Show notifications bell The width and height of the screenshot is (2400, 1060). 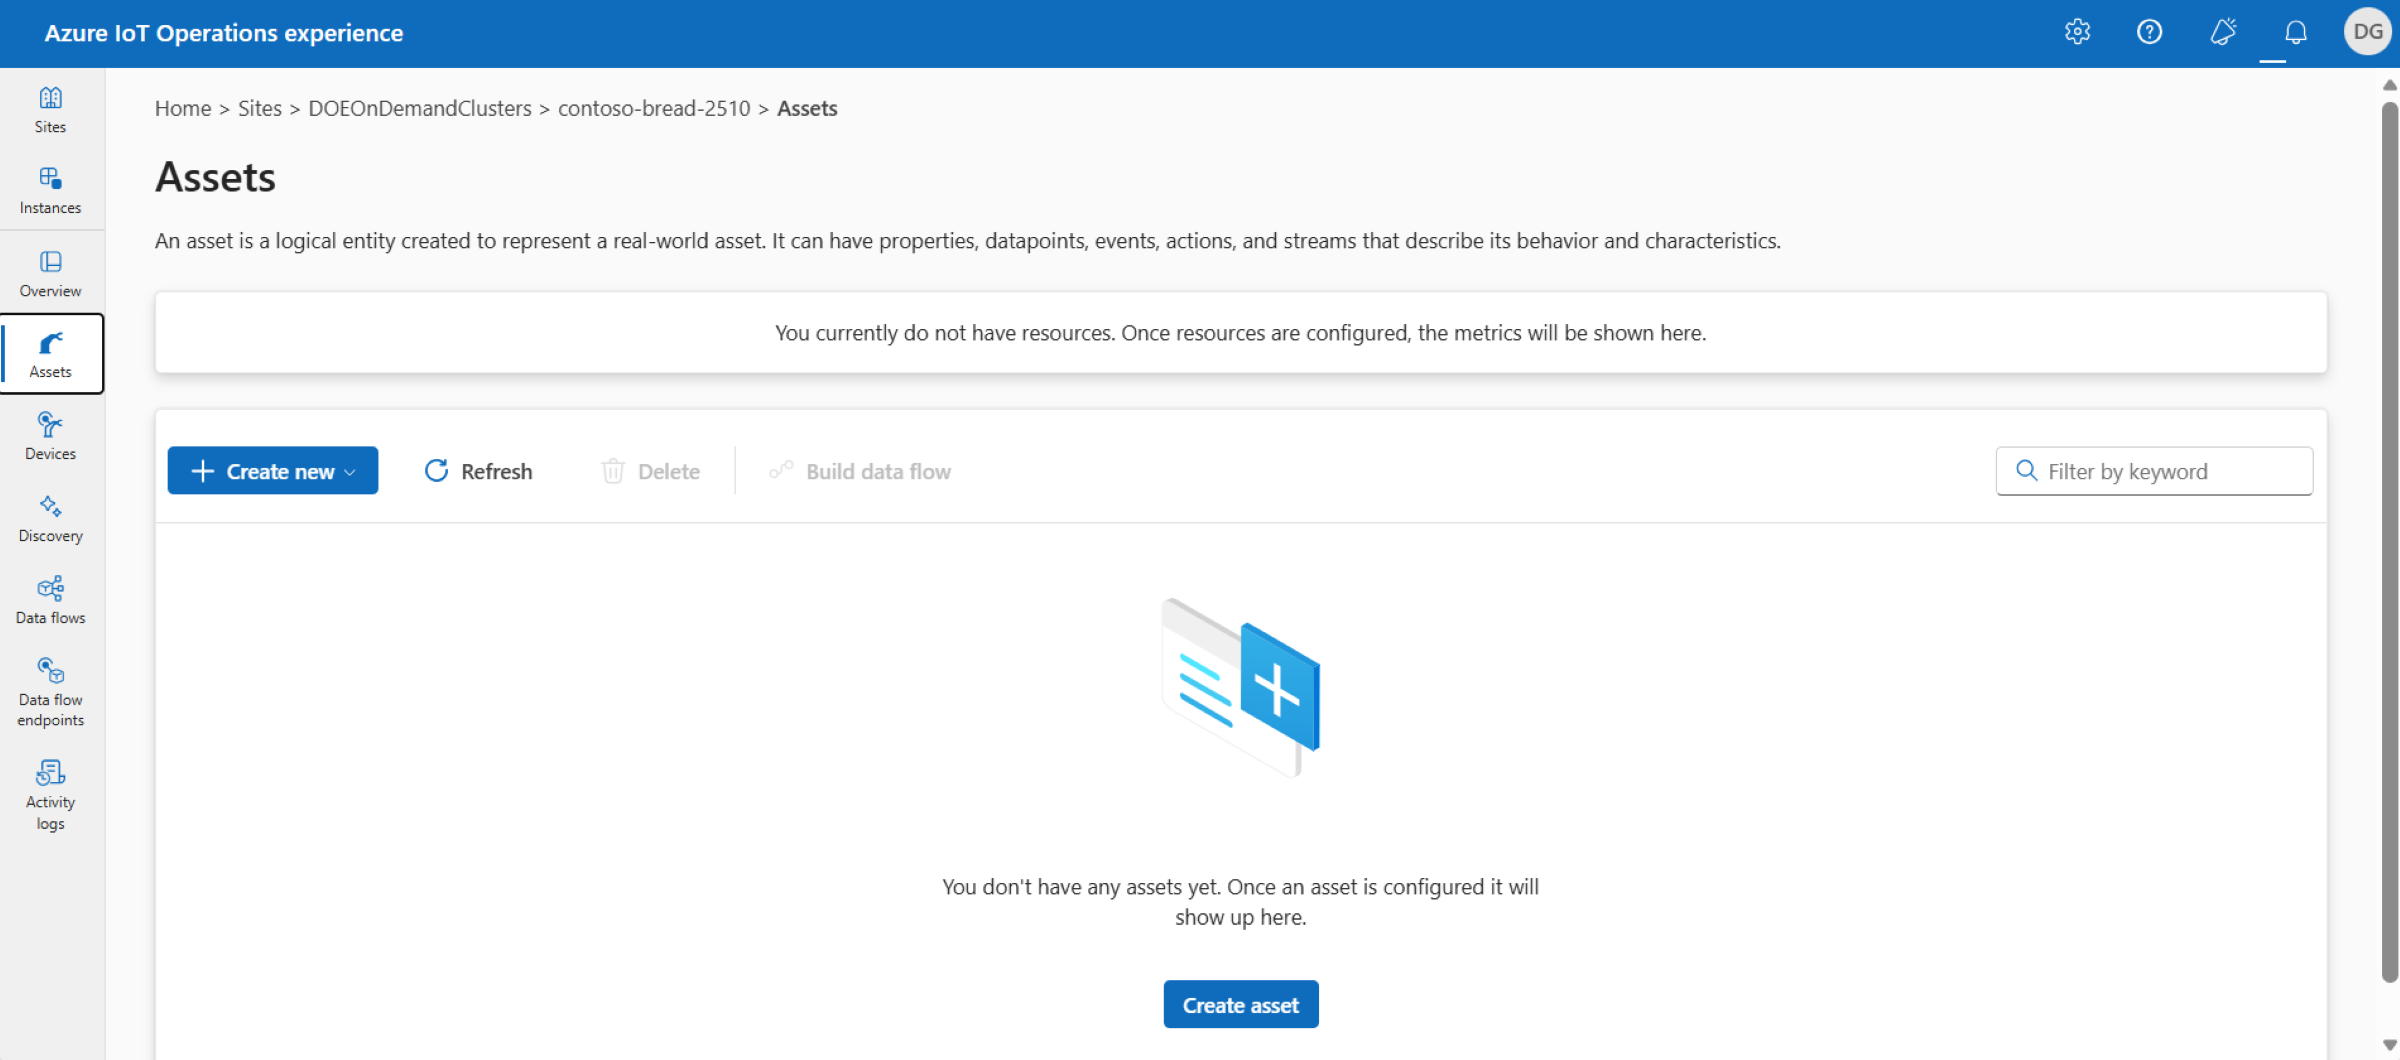point(2296,32)
